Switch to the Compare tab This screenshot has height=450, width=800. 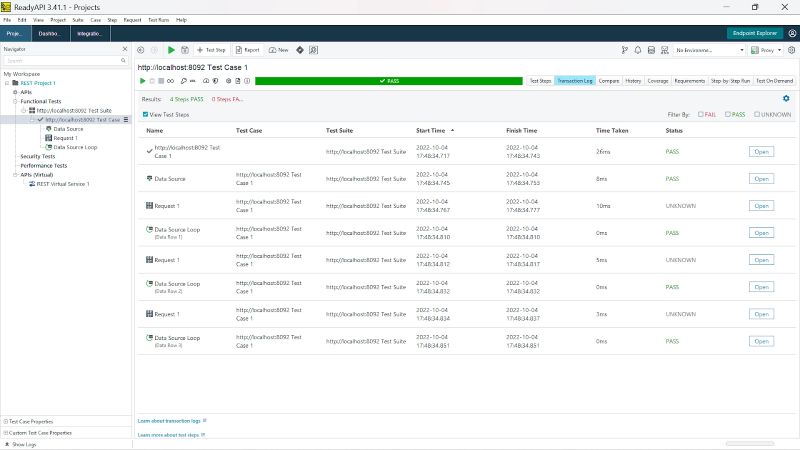609,81
